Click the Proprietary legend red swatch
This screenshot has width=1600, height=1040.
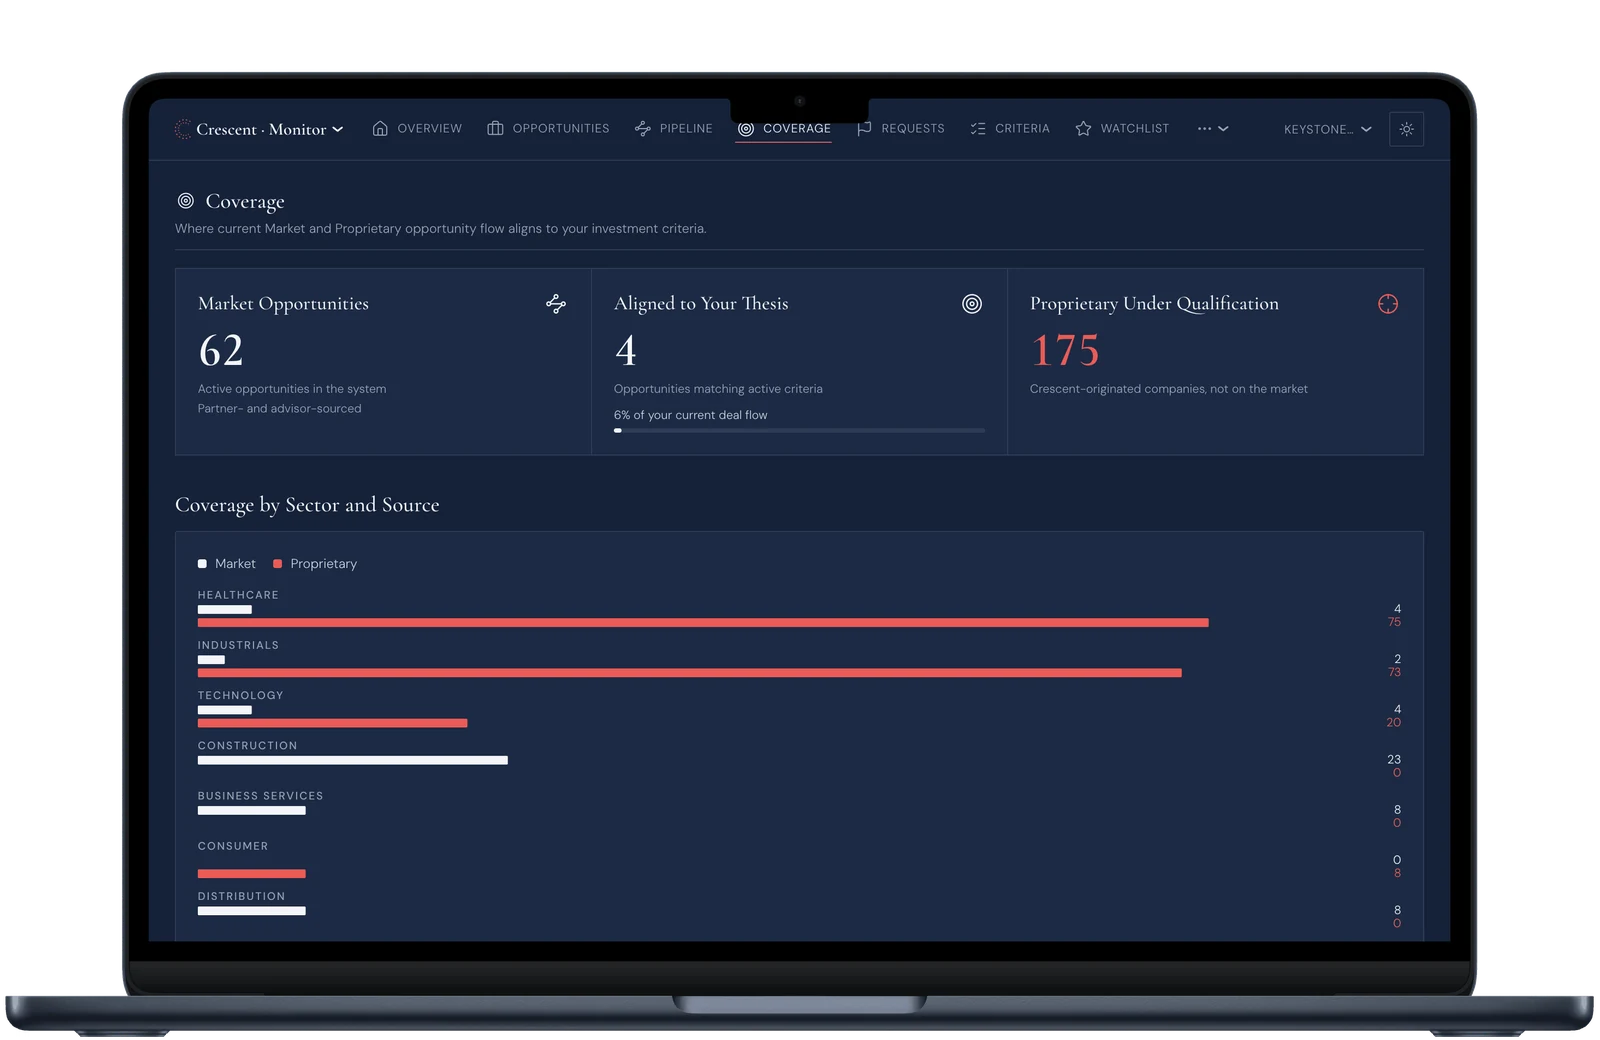[x=278, y=564]
